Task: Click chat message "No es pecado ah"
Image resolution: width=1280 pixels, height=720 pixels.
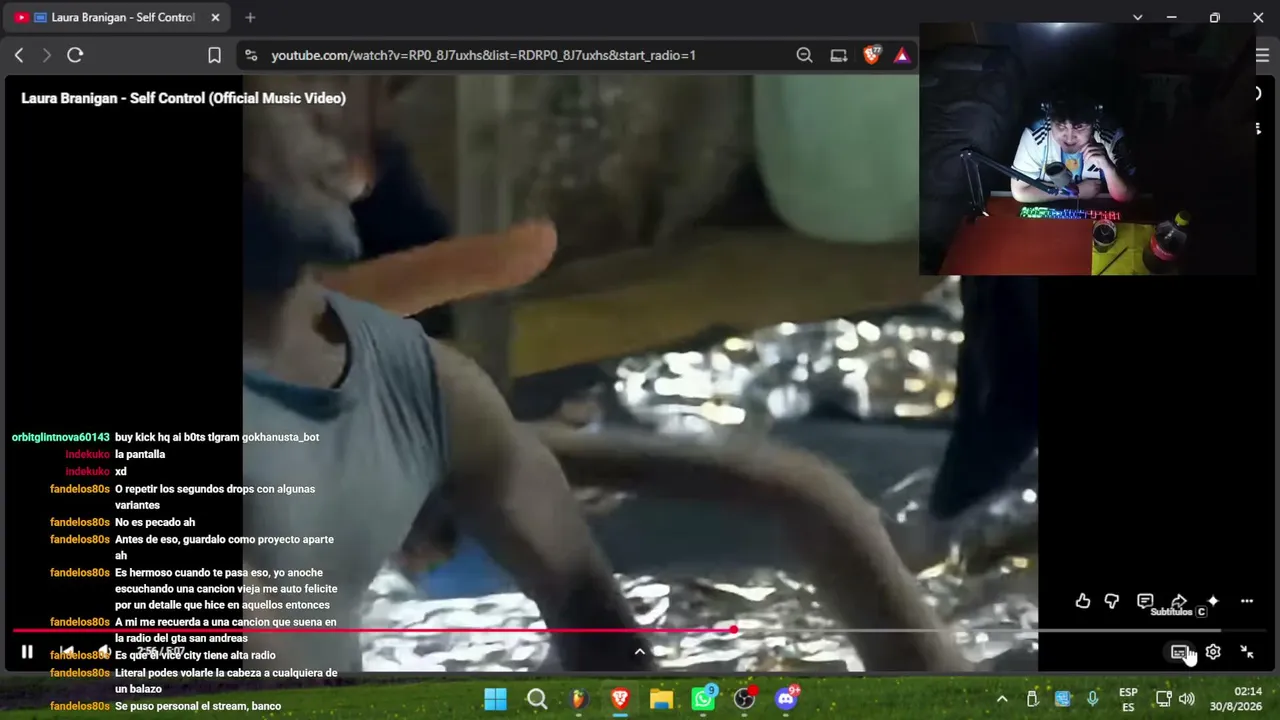Action: coord(155,522)
